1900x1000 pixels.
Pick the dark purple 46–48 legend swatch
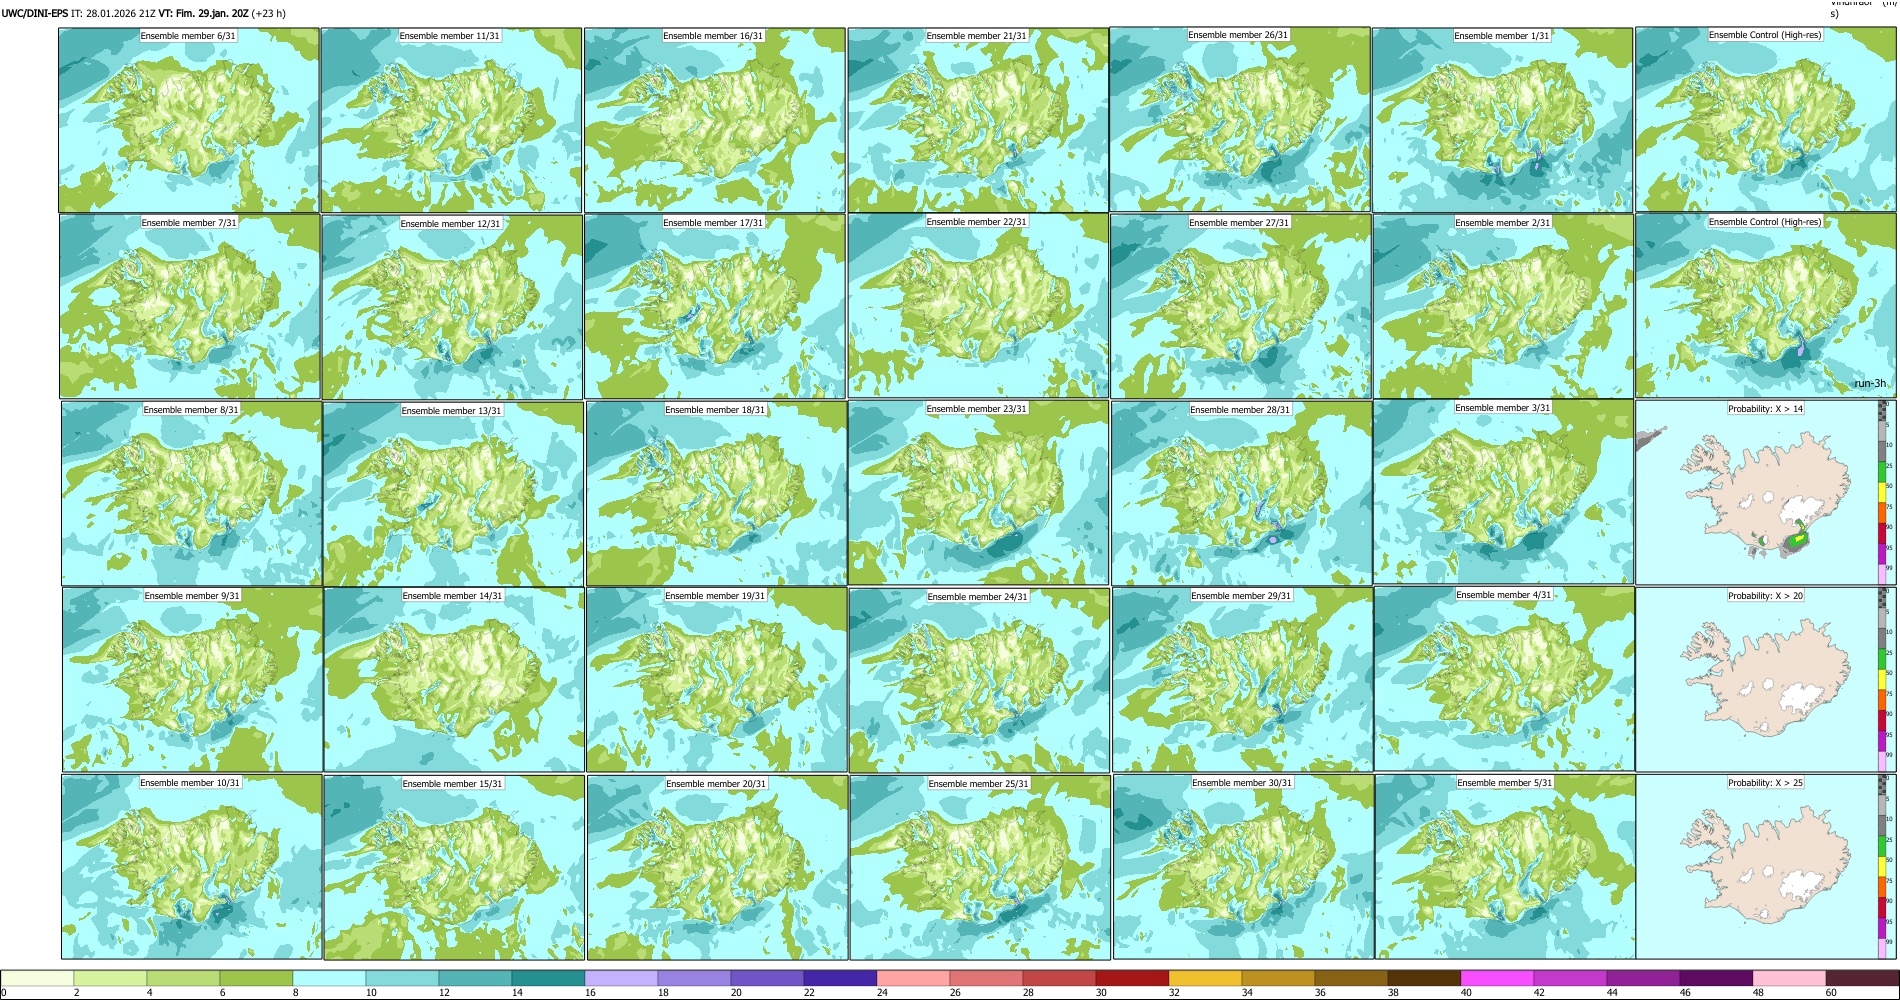[1716, 978]
